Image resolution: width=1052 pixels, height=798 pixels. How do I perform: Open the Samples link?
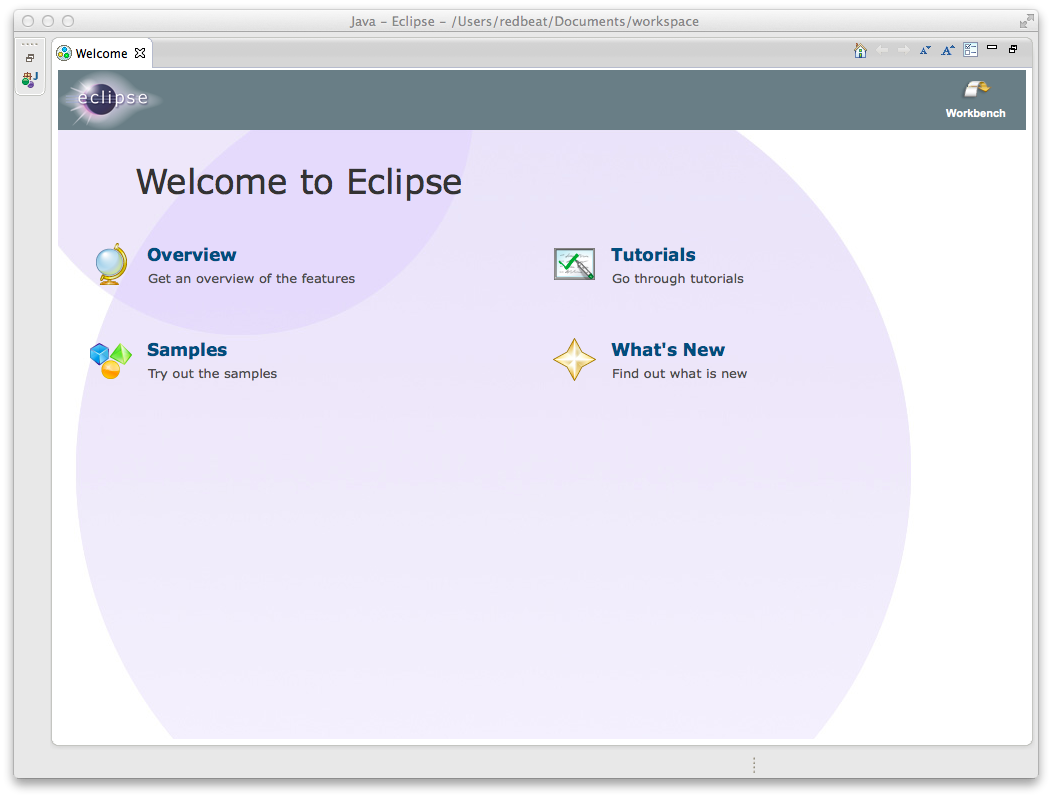click(x=187, y=350)
